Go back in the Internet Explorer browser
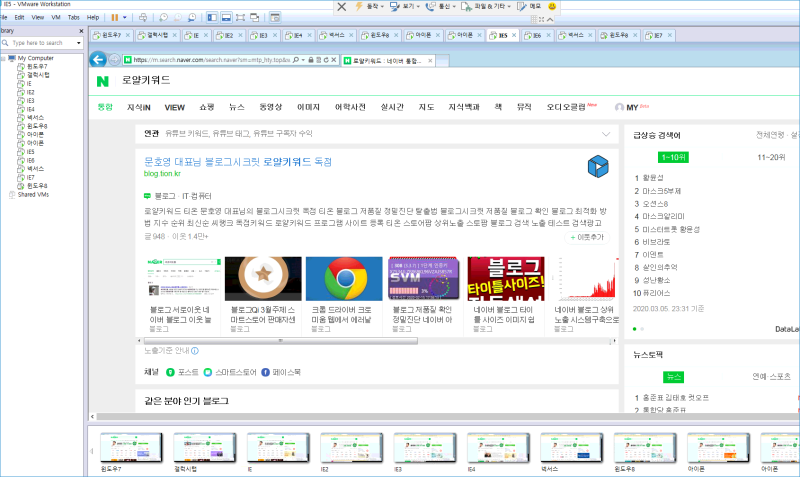800x477 pixels. (98, 60)
